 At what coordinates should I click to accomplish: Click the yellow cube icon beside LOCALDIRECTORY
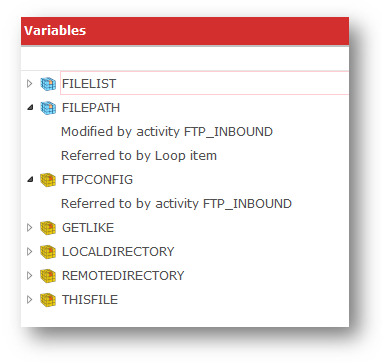(x=48, y=252)
